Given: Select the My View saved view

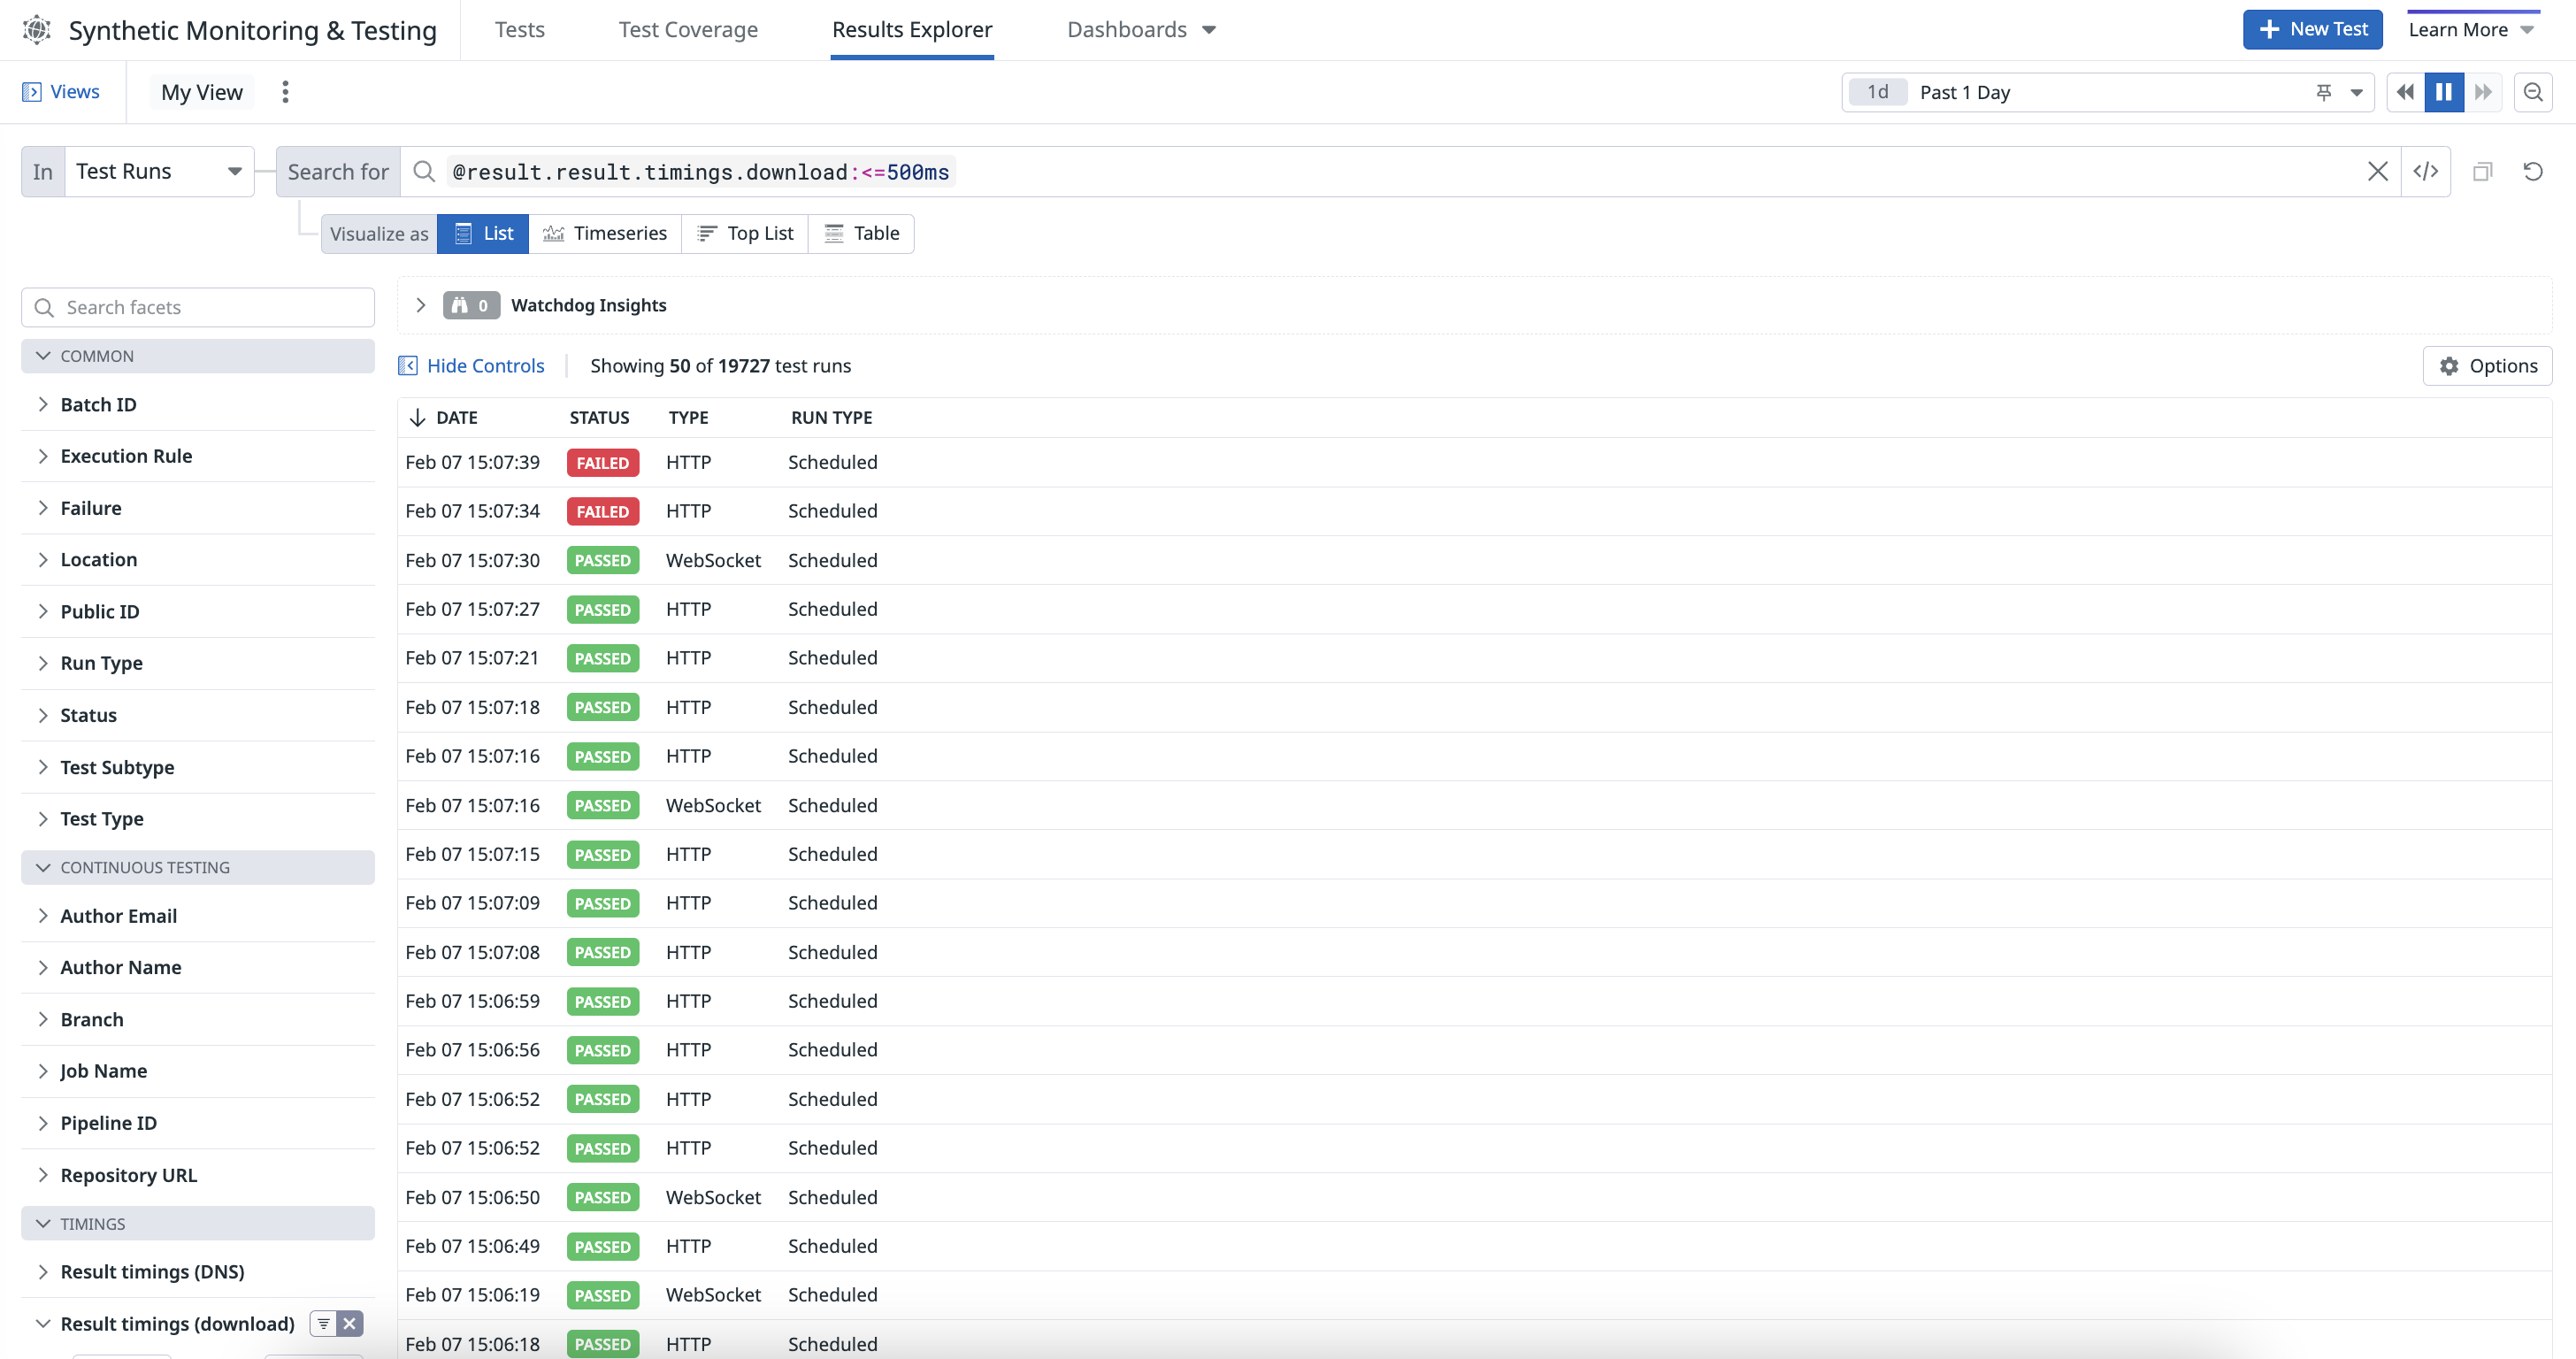Looking at the screenshot, I should (x=202, y=92).
